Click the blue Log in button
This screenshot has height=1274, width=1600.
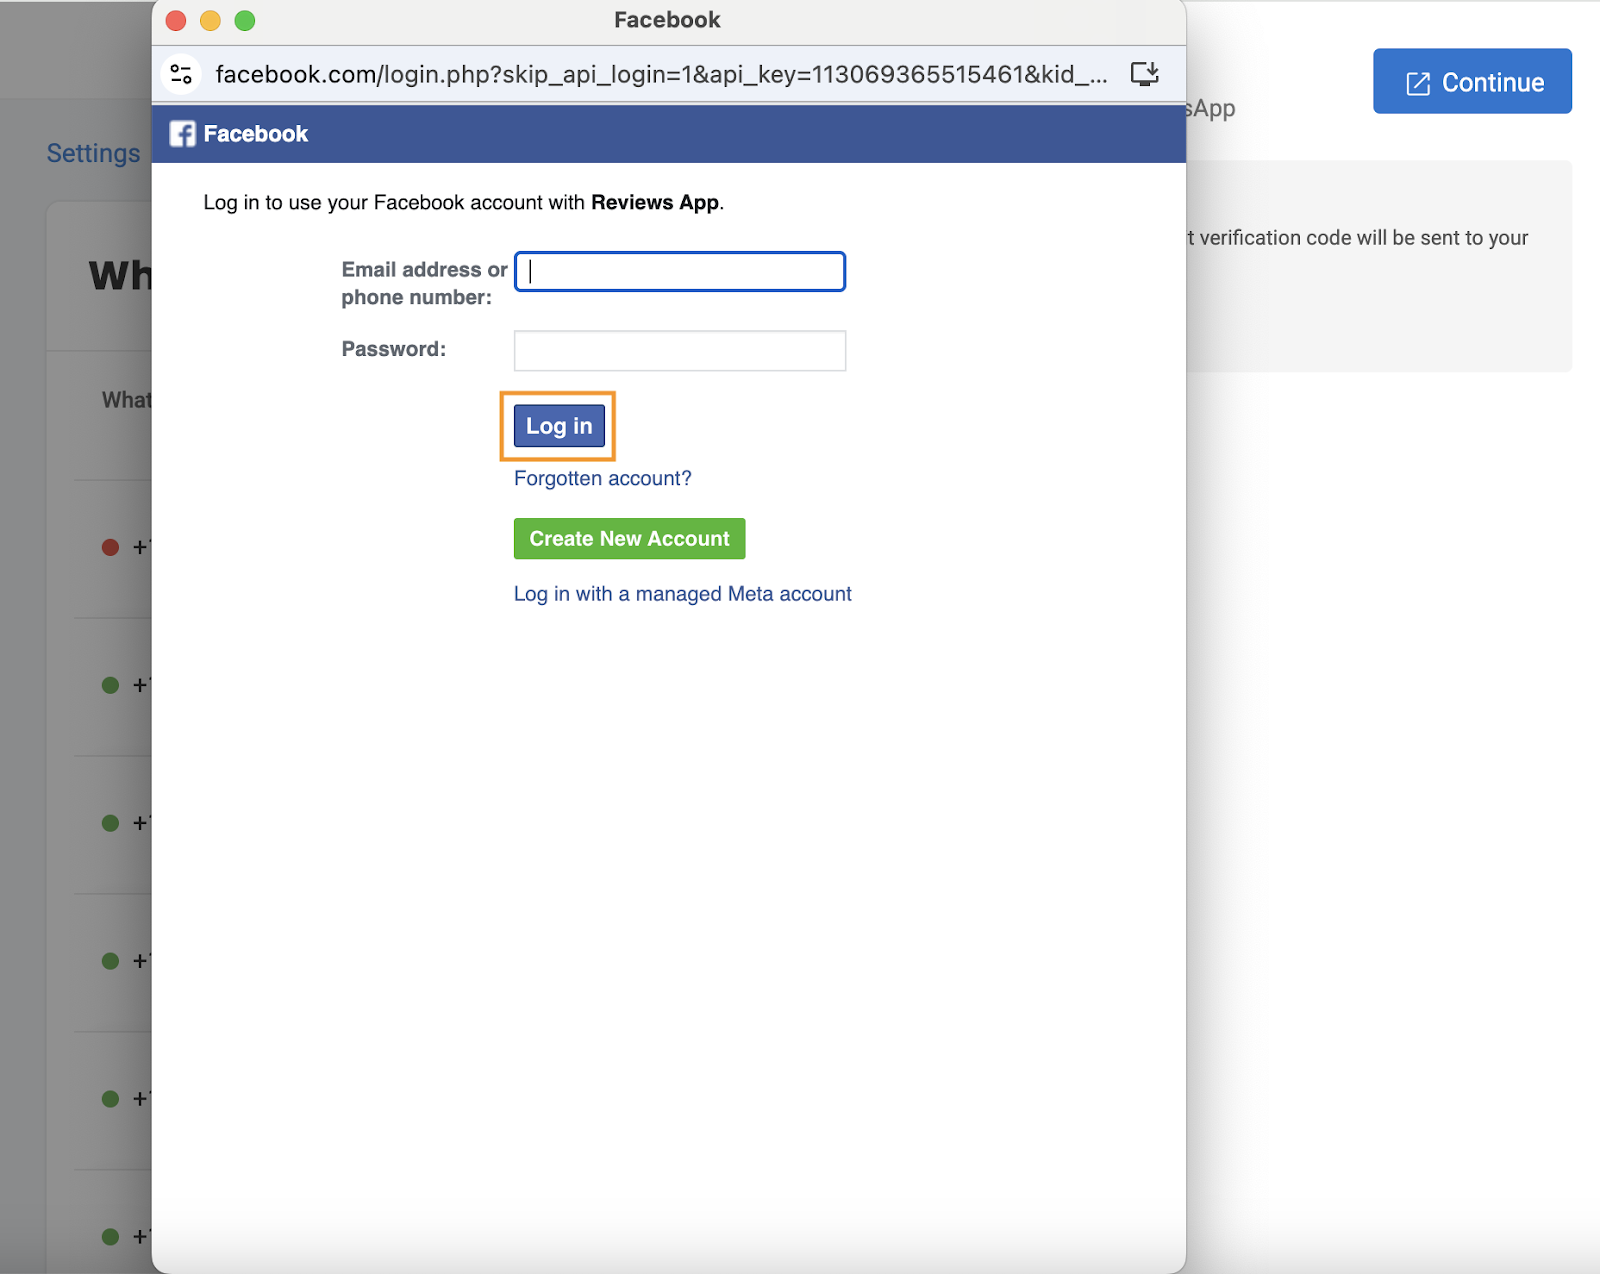pos(559,426)
